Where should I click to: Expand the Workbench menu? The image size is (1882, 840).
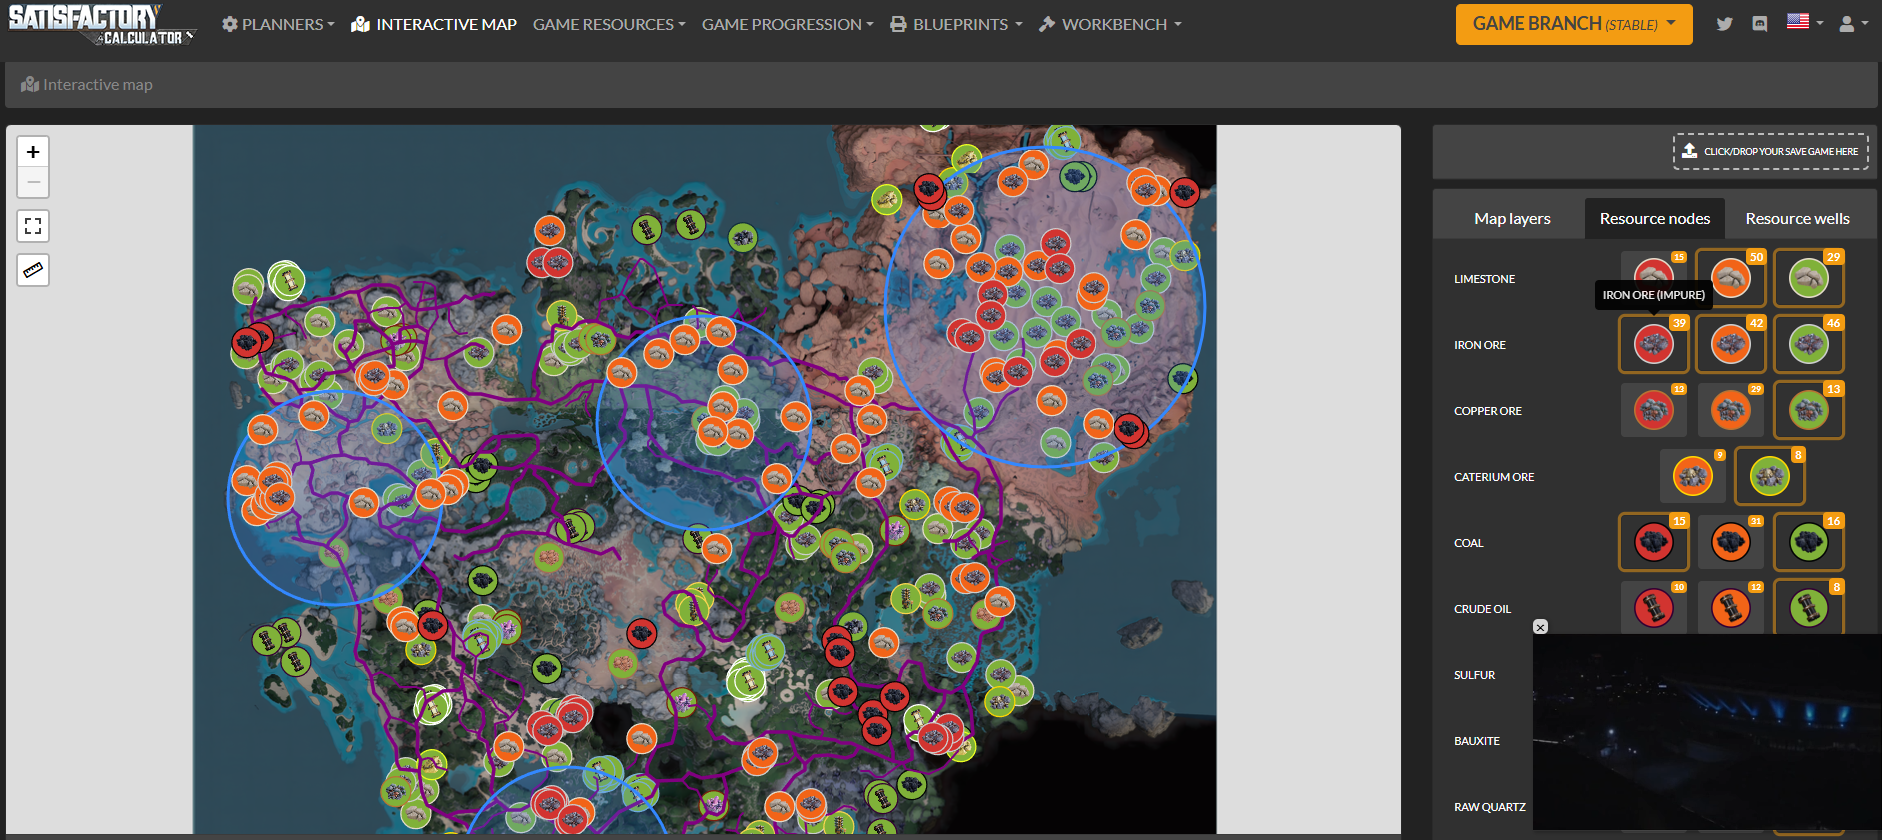point(1110,24)
